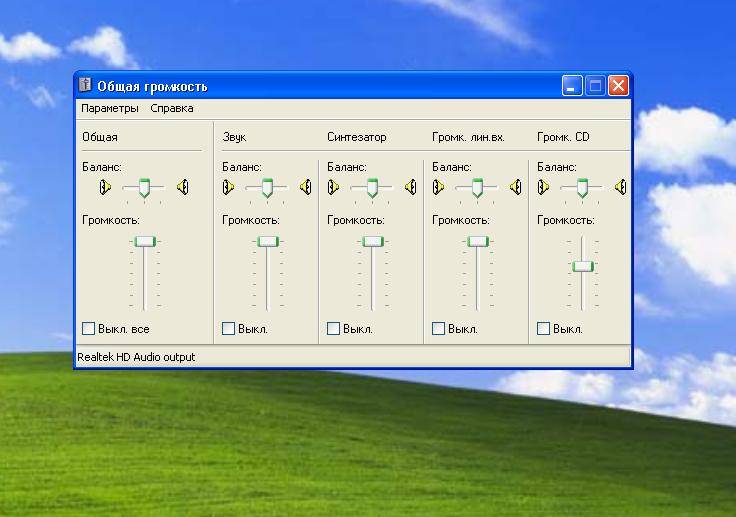
Task: Minimize the Общая громкость window
Action: 572,86
